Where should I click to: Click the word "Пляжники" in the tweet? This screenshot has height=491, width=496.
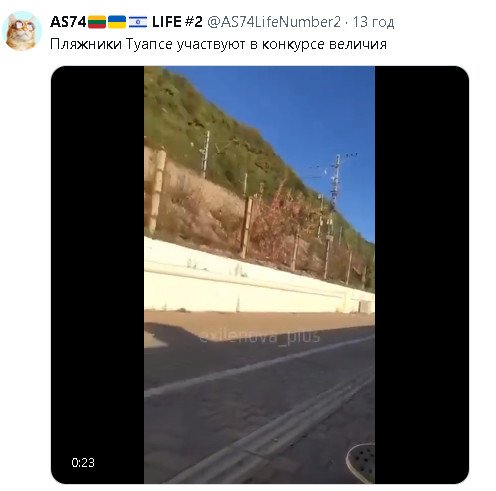[x=86, y=44]
